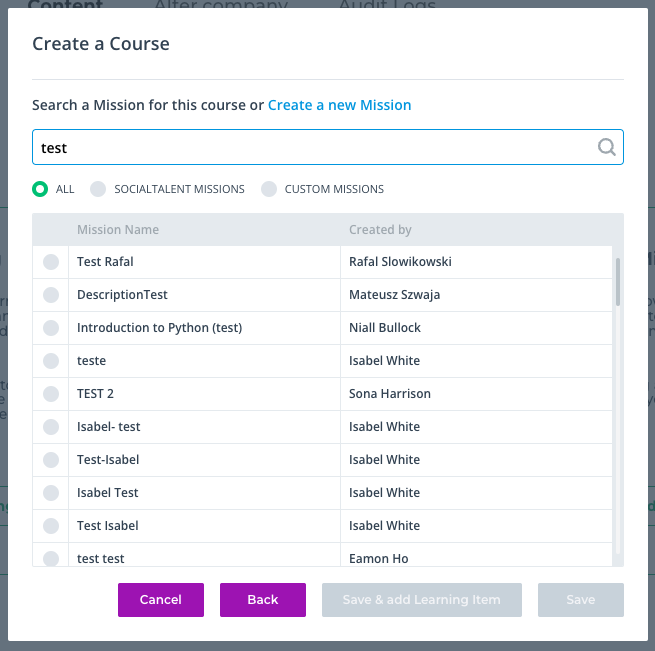Click the Cancel button
655x651 pixels.
(x=161, y=600)
